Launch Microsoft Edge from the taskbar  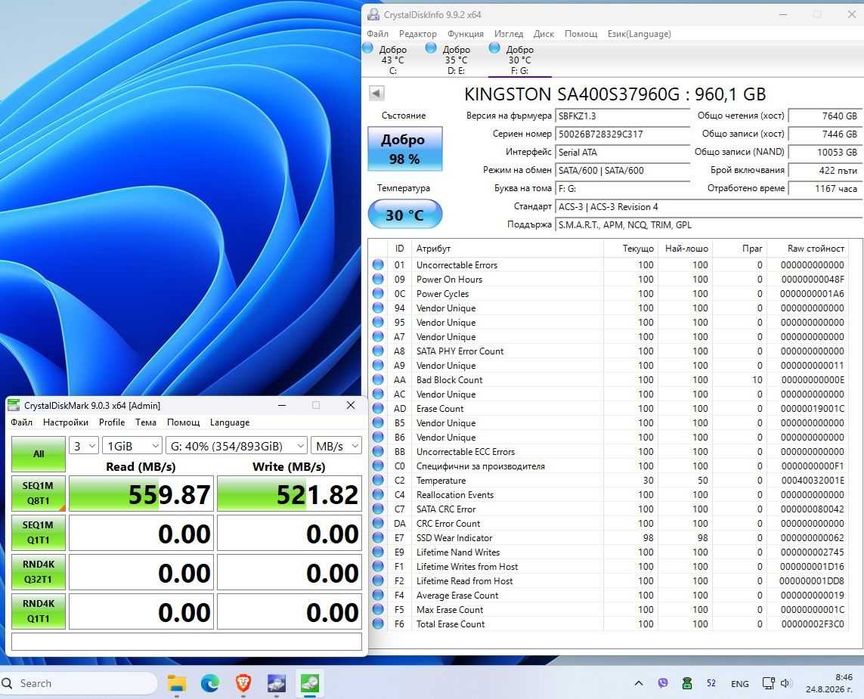(210, 684)
